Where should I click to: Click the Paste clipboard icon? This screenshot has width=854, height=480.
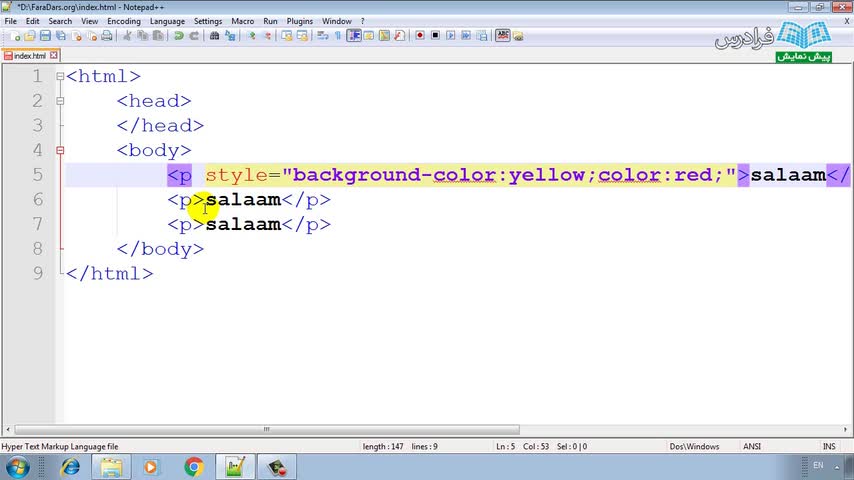tap(158, 36)
